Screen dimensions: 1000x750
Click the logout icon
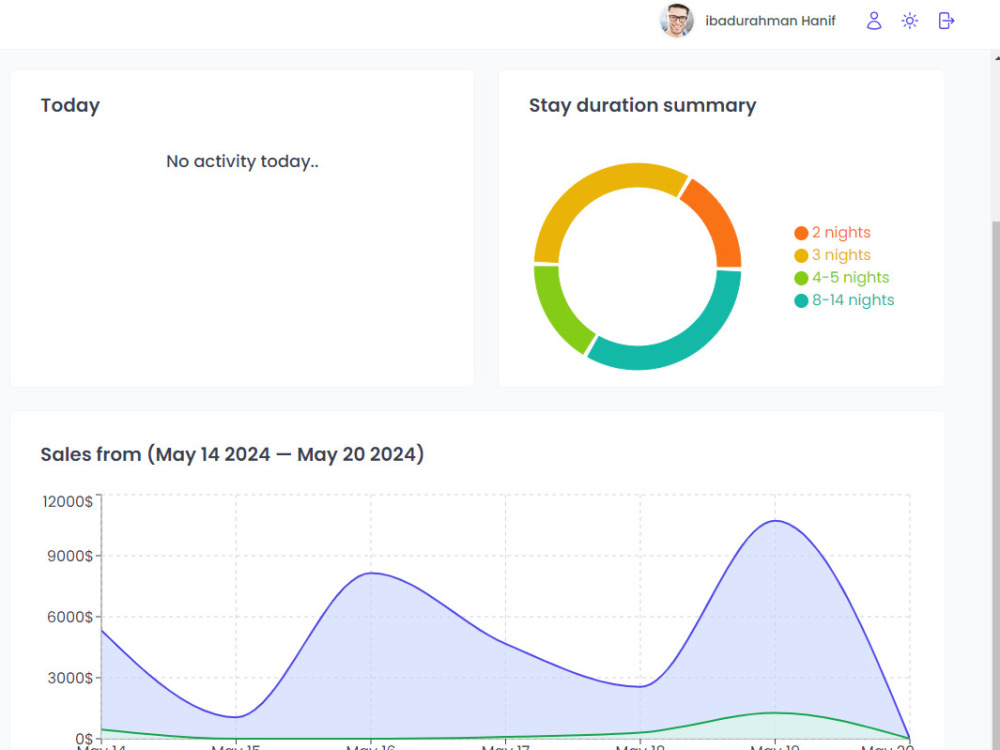[946, 21]
